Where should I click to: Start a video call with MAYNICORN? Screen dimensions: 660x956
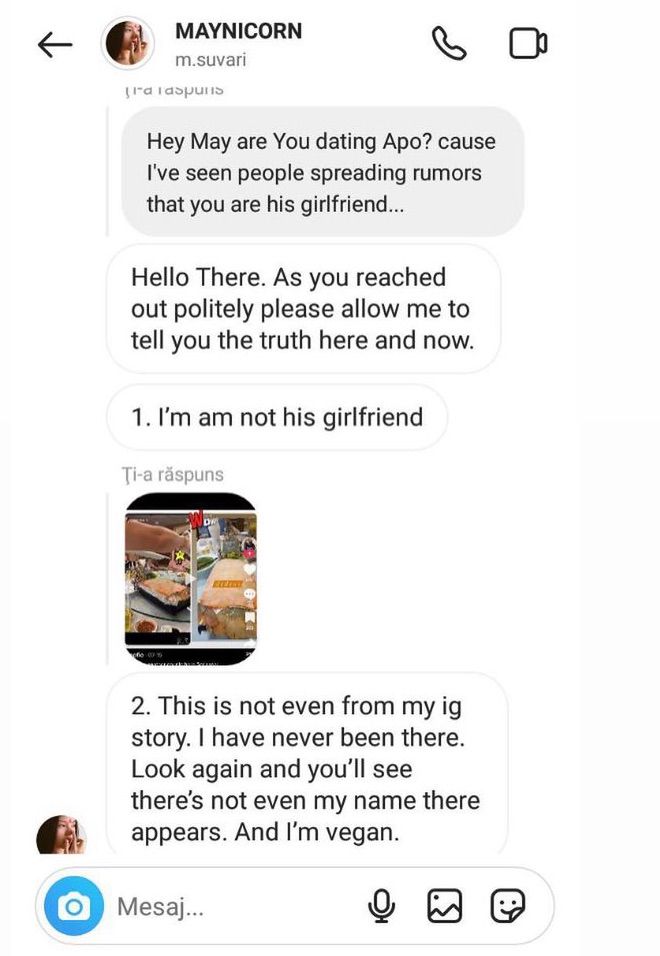tap(528, 43)
